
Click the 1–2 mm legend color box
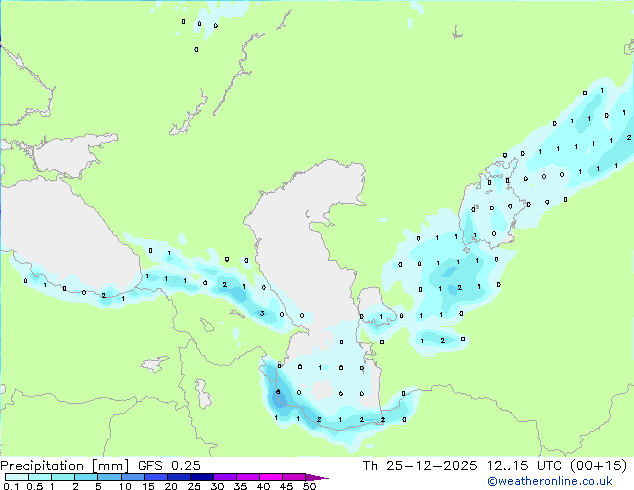(x=63, y=477)
